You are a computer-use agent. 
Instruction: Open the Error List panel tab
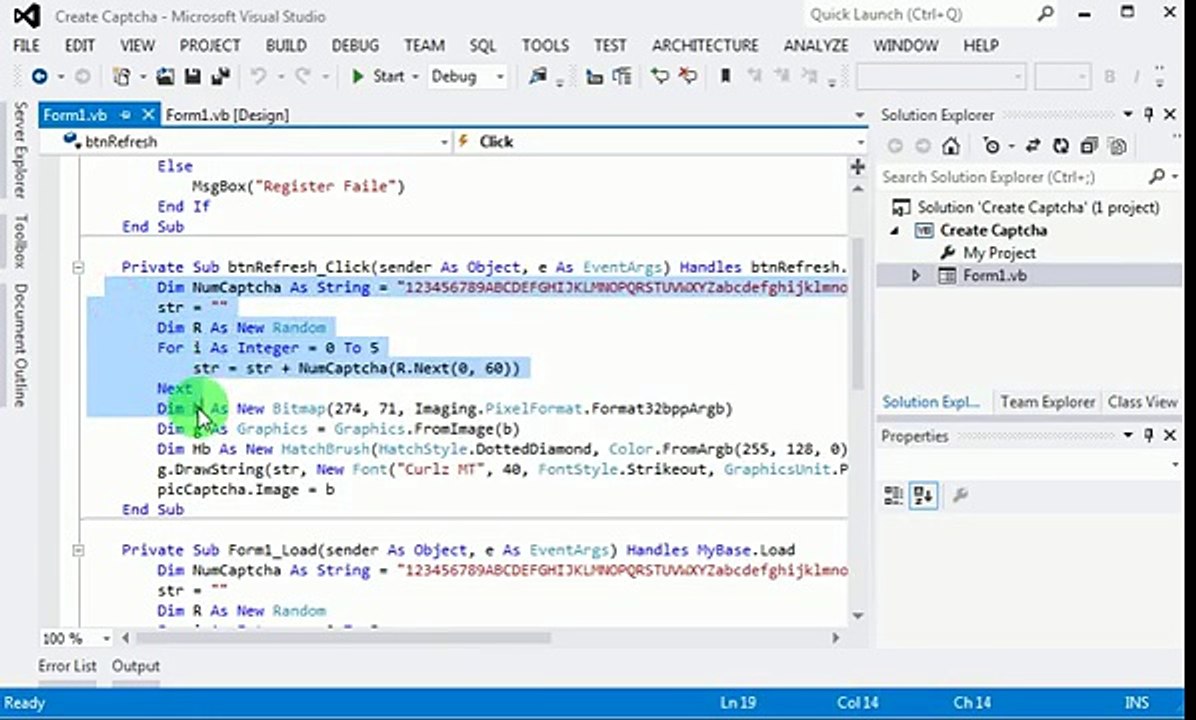[x=67, y=666]
